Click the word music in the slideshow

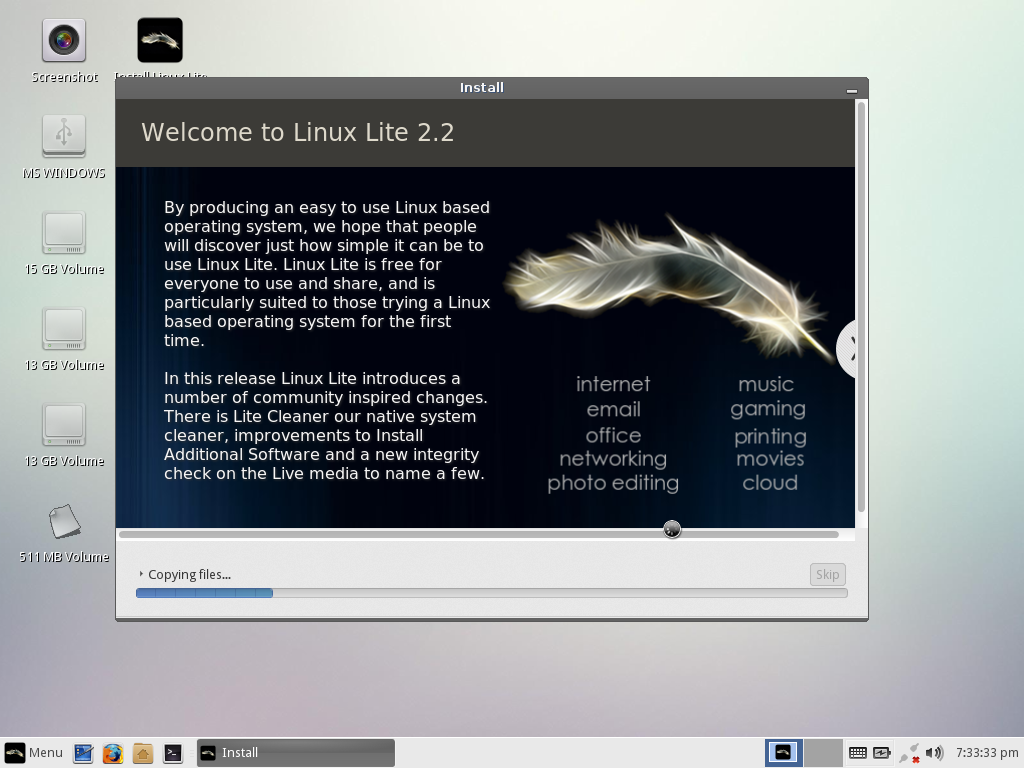[766, 384]
